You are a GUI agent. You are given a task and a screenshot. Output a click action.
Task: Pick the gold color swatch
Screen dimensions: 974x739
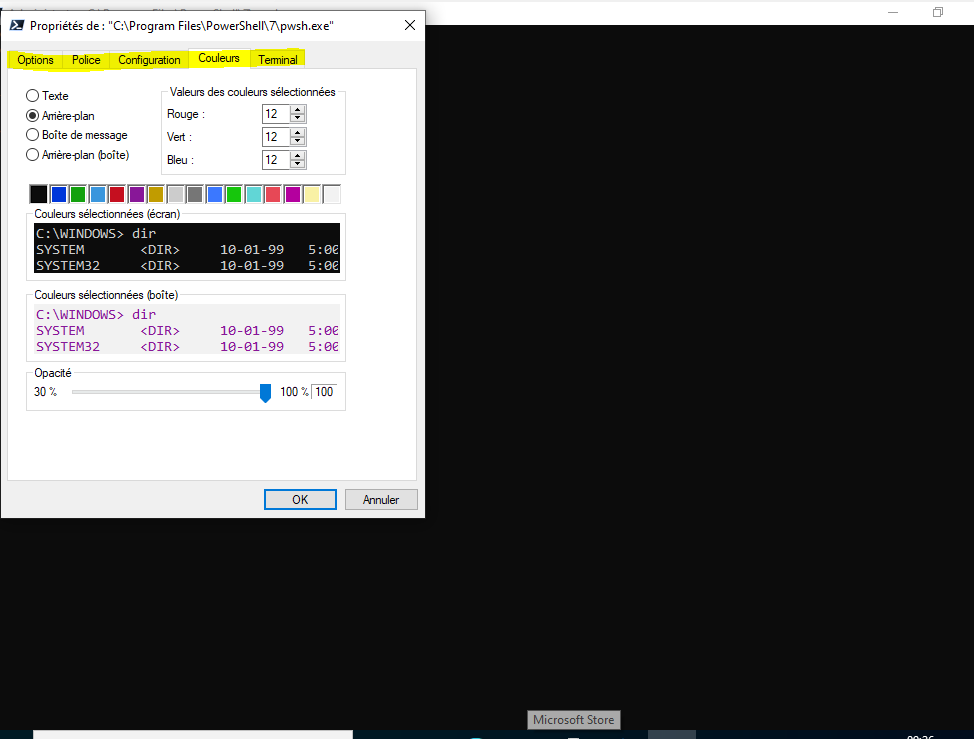(x=156, y=194)
